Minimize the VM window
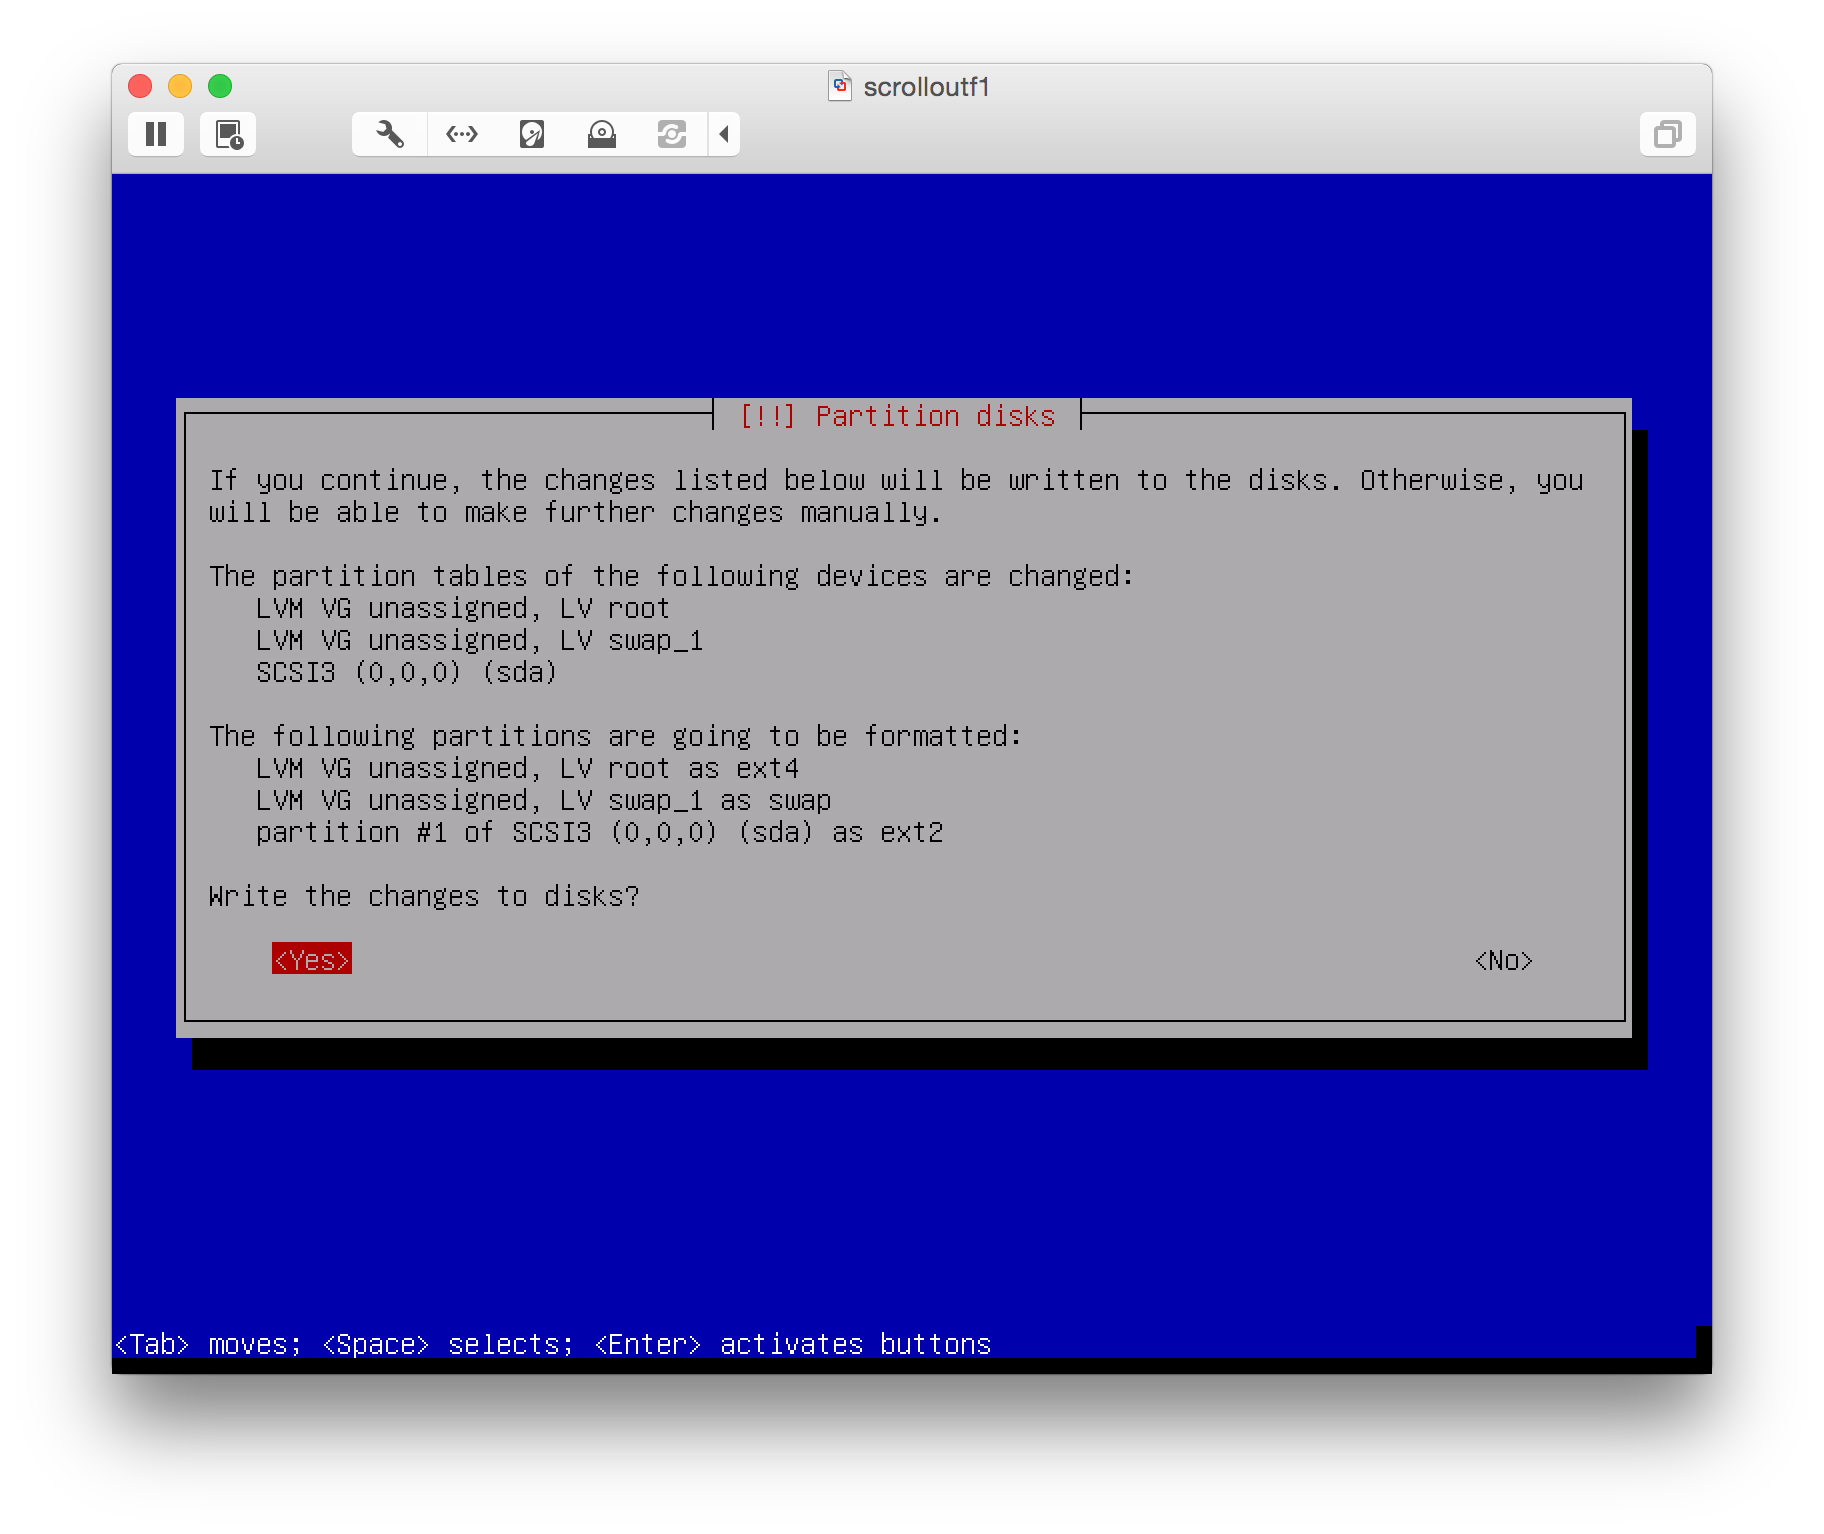 (x=180, y=86)
